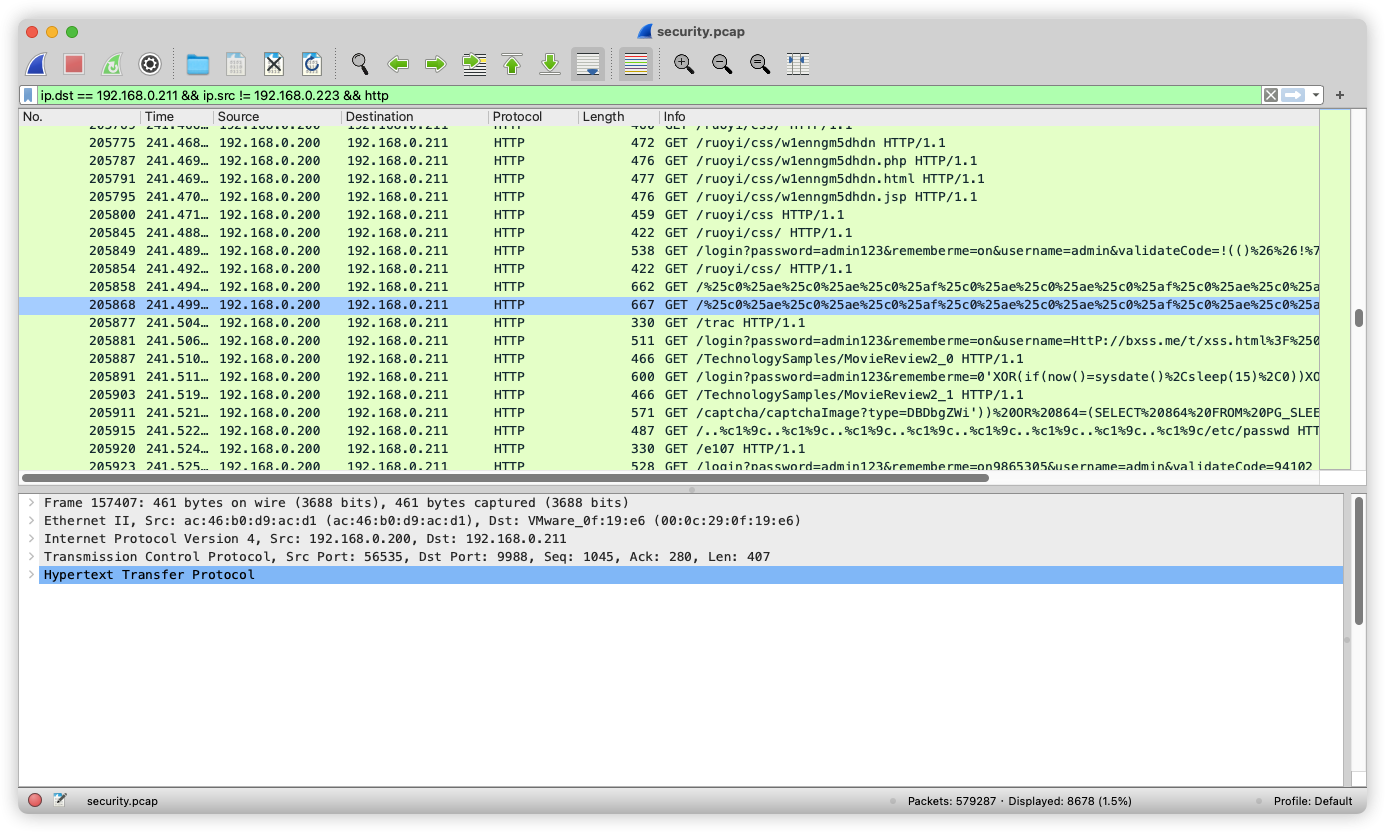Zoom out the packet text
The width and height of the screenshot is (1385, 832).
point(722,64)
